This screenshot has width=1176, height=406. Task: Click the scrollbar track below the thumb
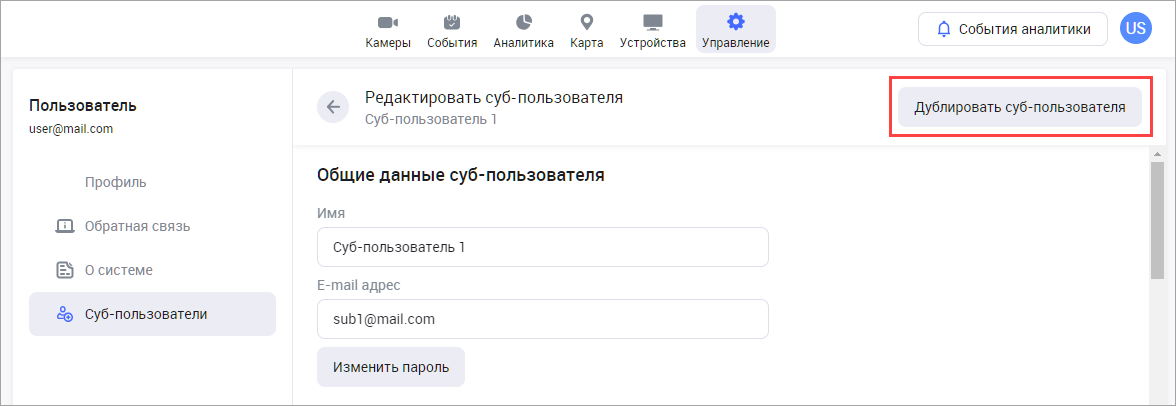[x=1157, y=340]
